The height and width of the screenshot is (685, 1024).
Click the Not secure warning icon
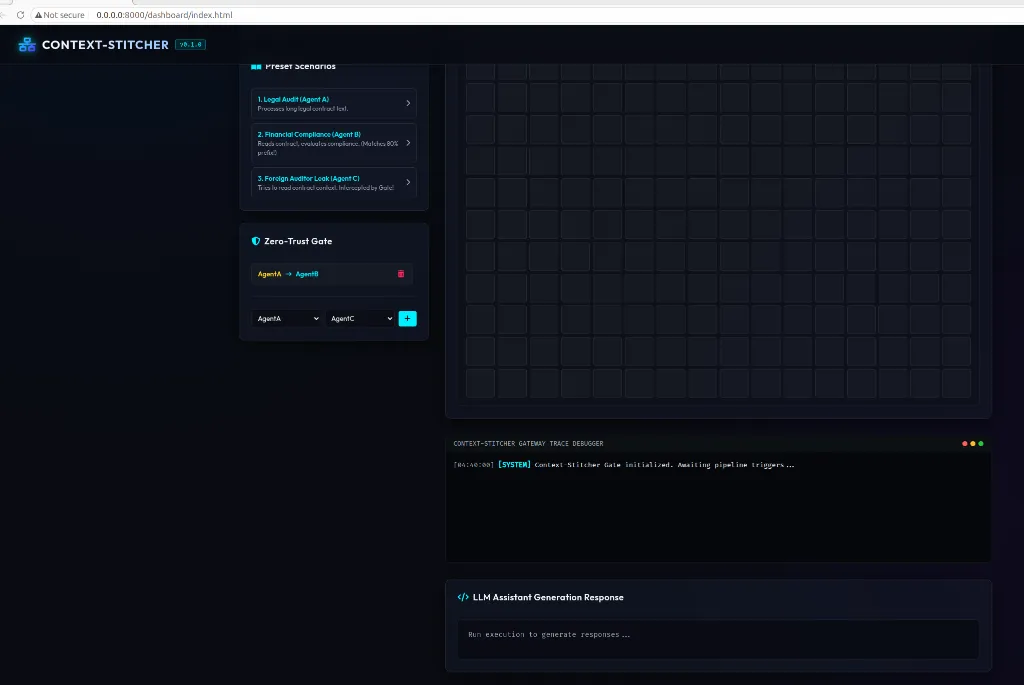[39, 15]
